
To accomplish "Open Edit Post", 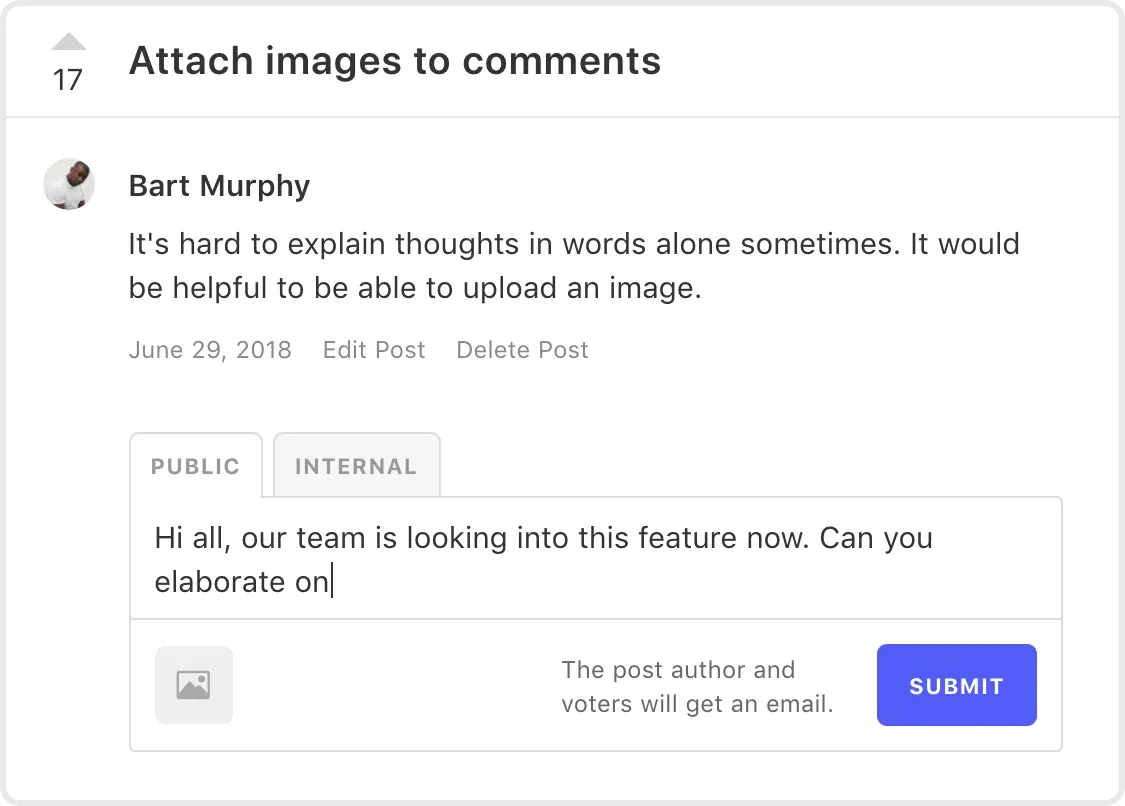I will (373, 349).
